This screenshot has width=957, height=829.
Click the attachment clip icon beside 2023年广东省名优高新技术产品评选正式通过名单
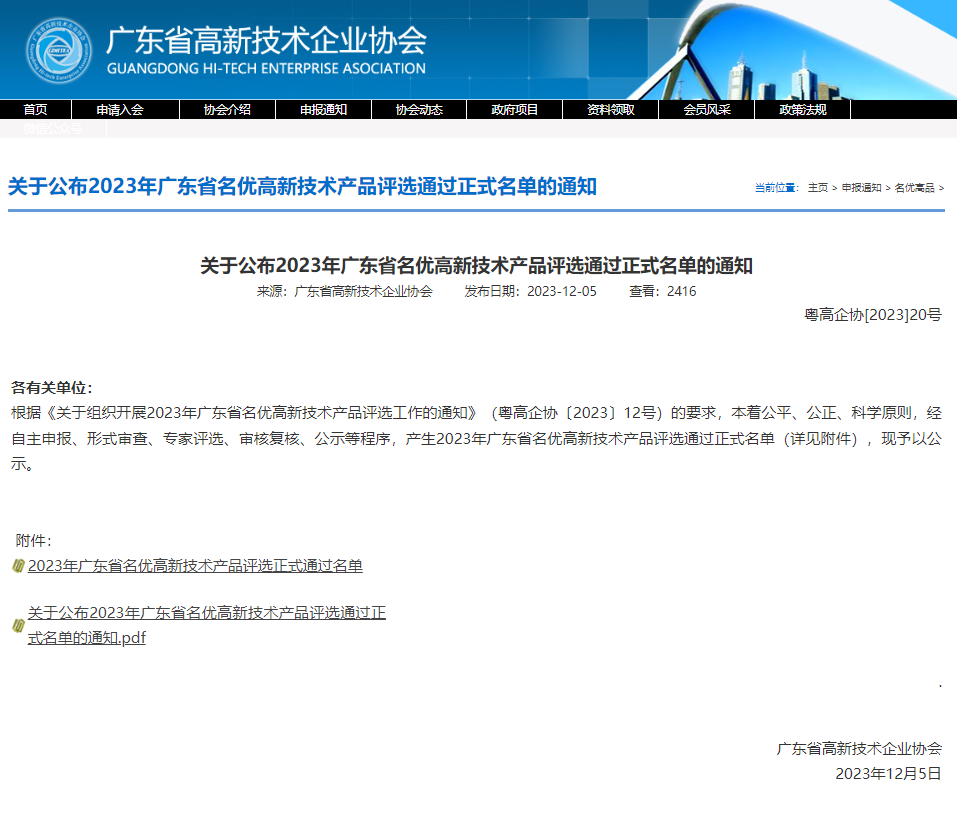click(18, 566)
